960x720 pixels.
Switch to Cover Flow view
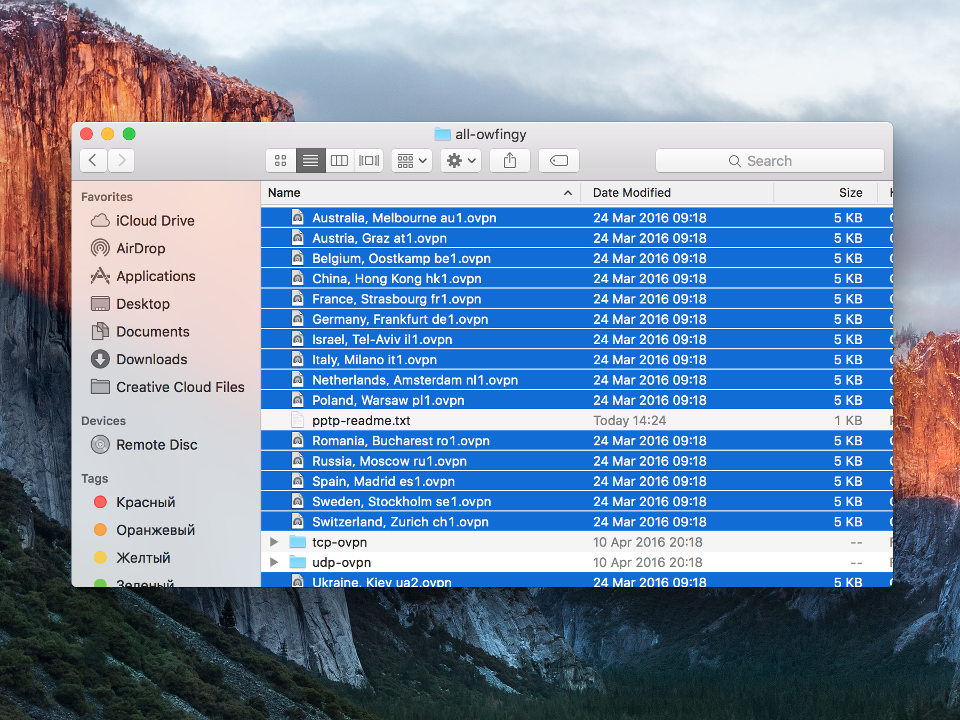pos(369,160)
